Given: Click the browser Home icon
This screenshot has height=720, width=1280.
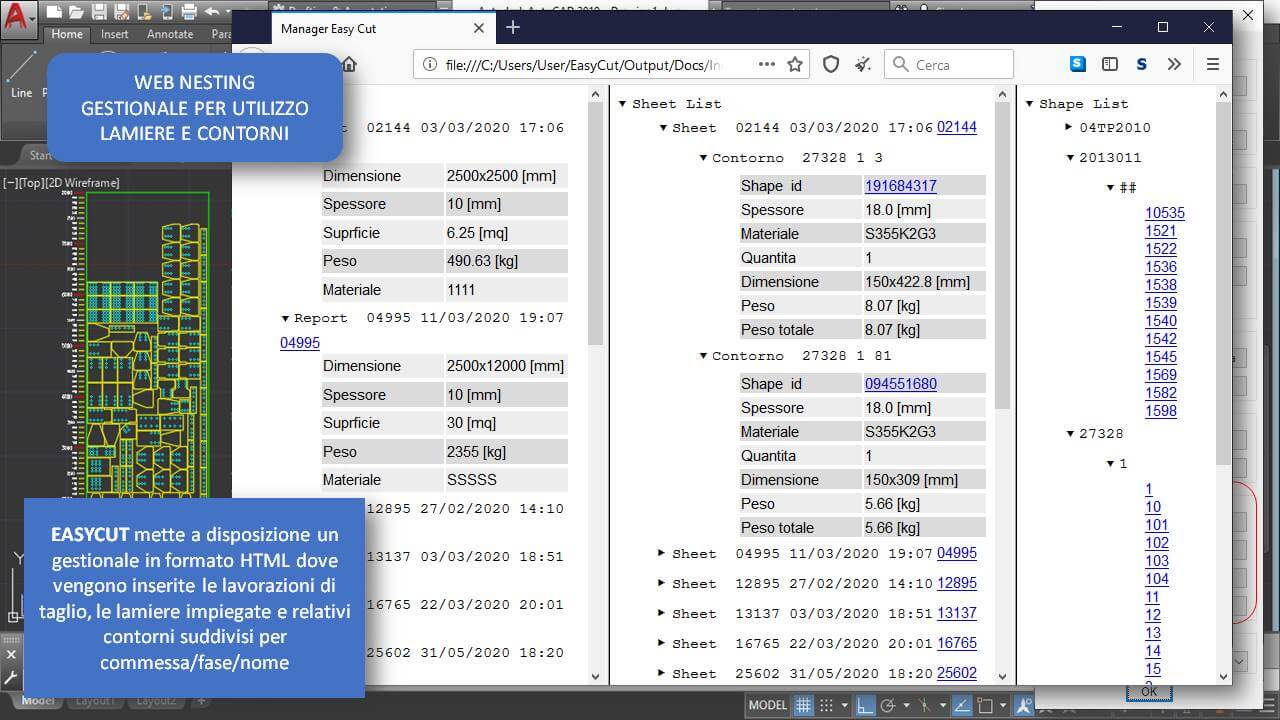Looking at the screenshot, I should click(x=348, y=64).
